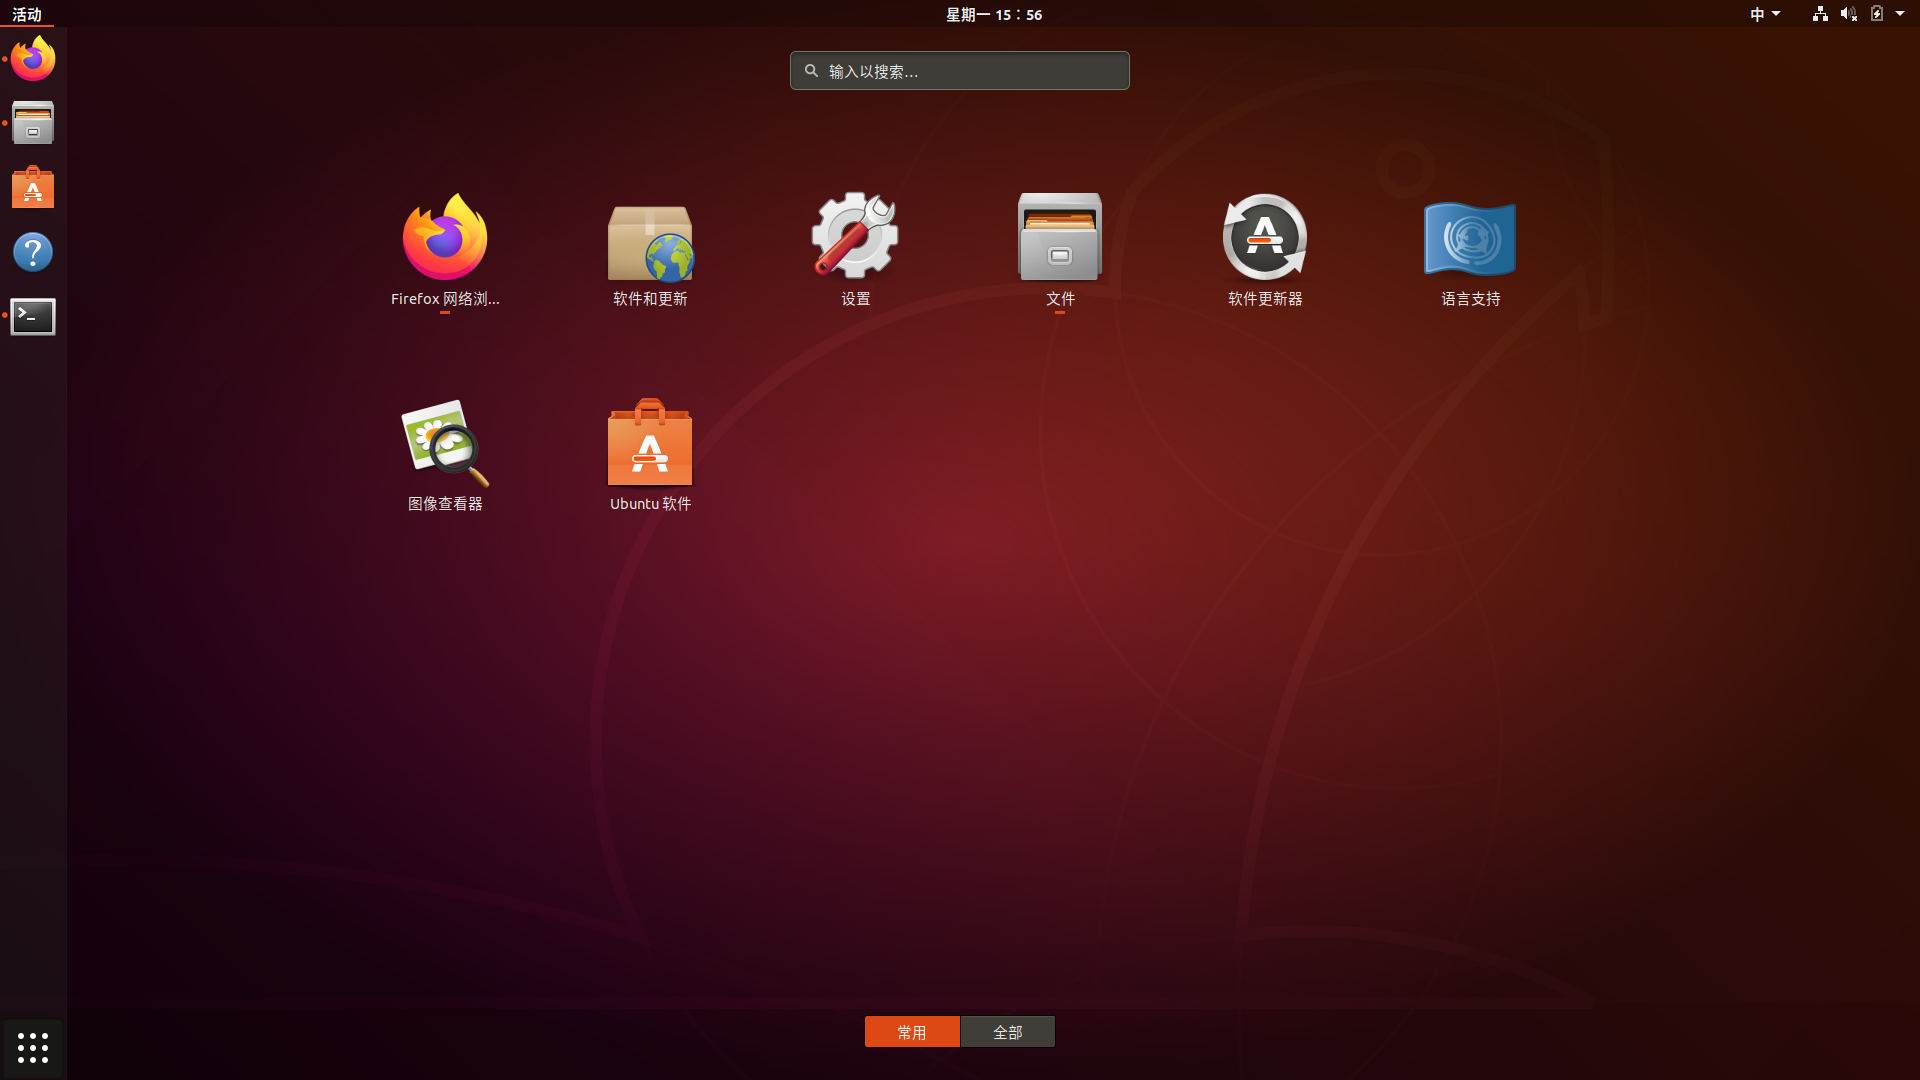Open system menu dropdown arrow

pos(1900,14)
